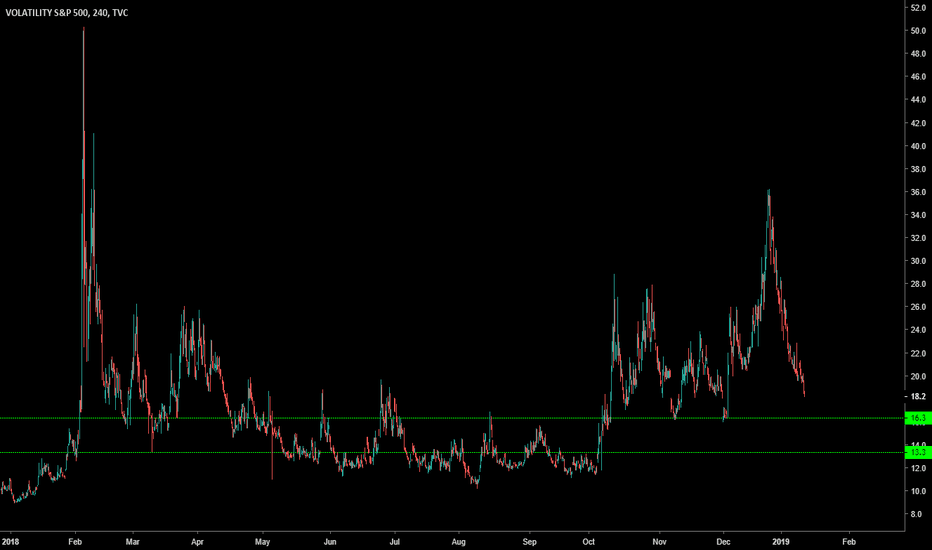Image resolution: width=932 pixels, height=550 pixels.
Task: Select the 52.0 price axis label
Action: tap(918, 7)
